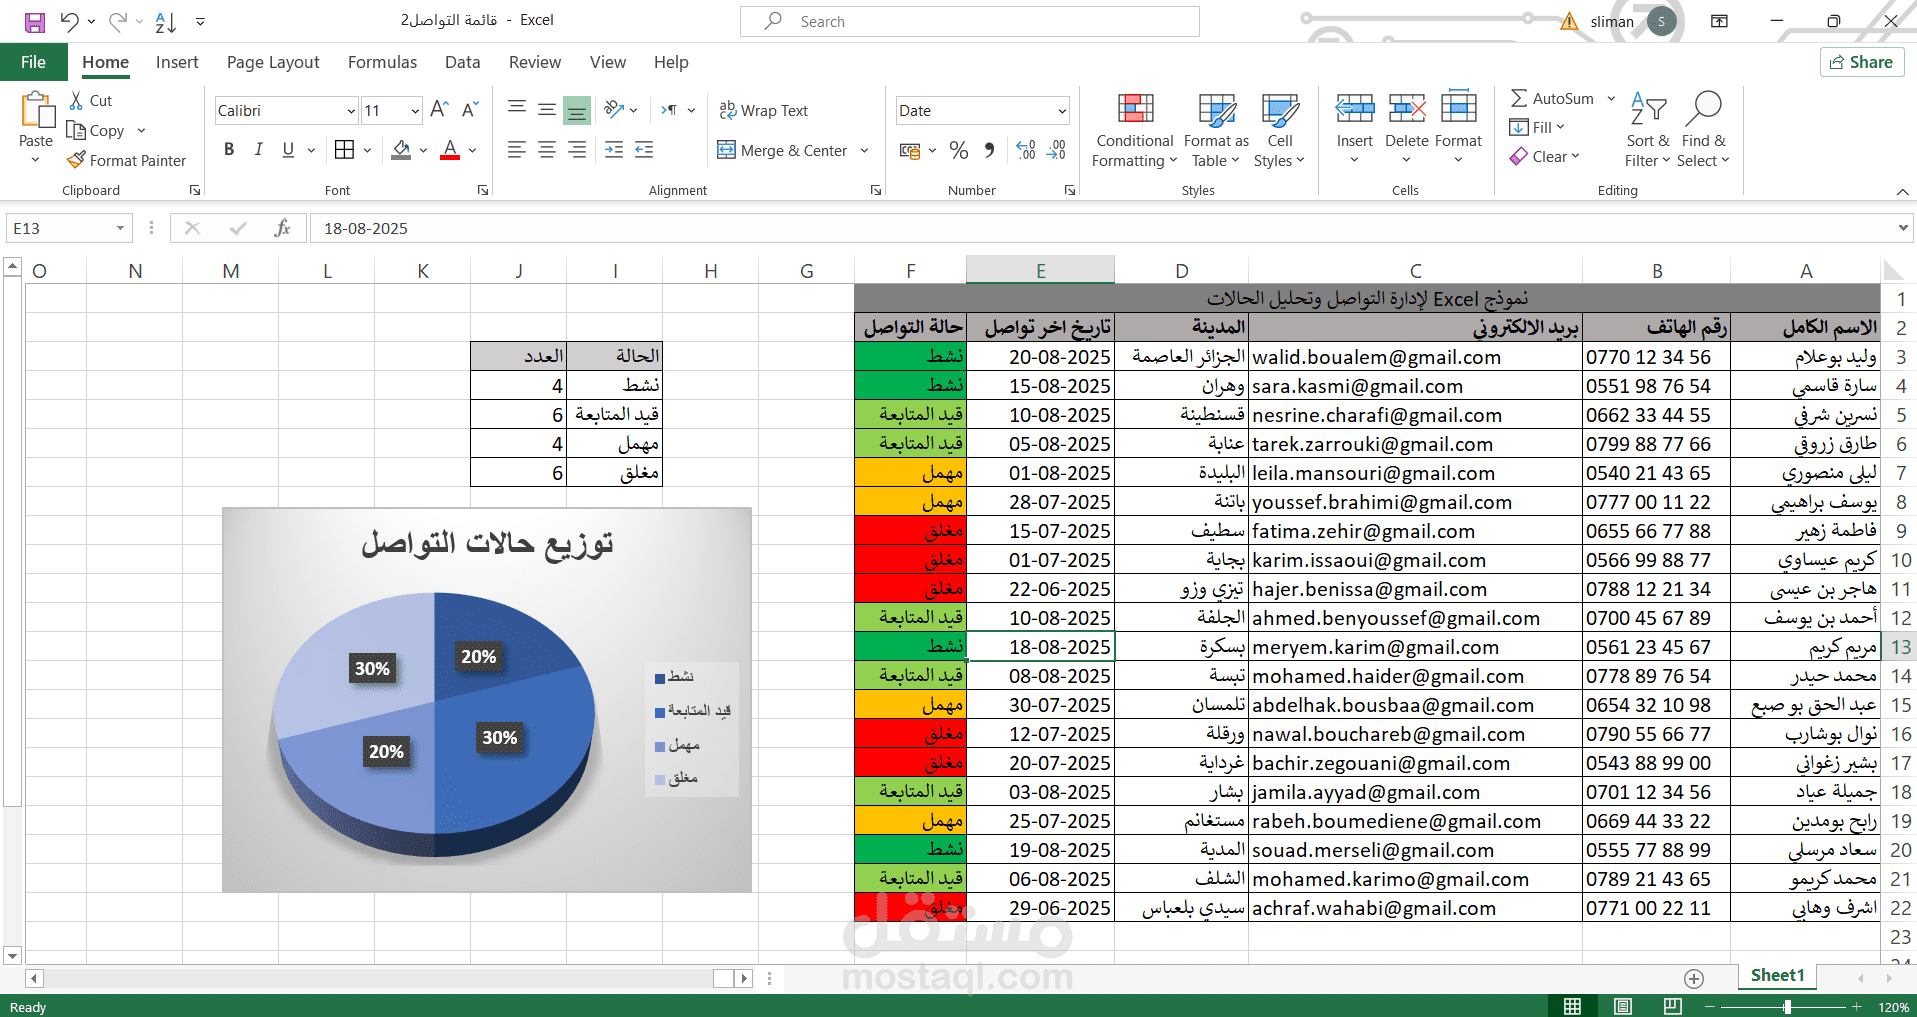Open the File tab
This screenshot has height=1017, width=1917.
click(x=33, y=62)
